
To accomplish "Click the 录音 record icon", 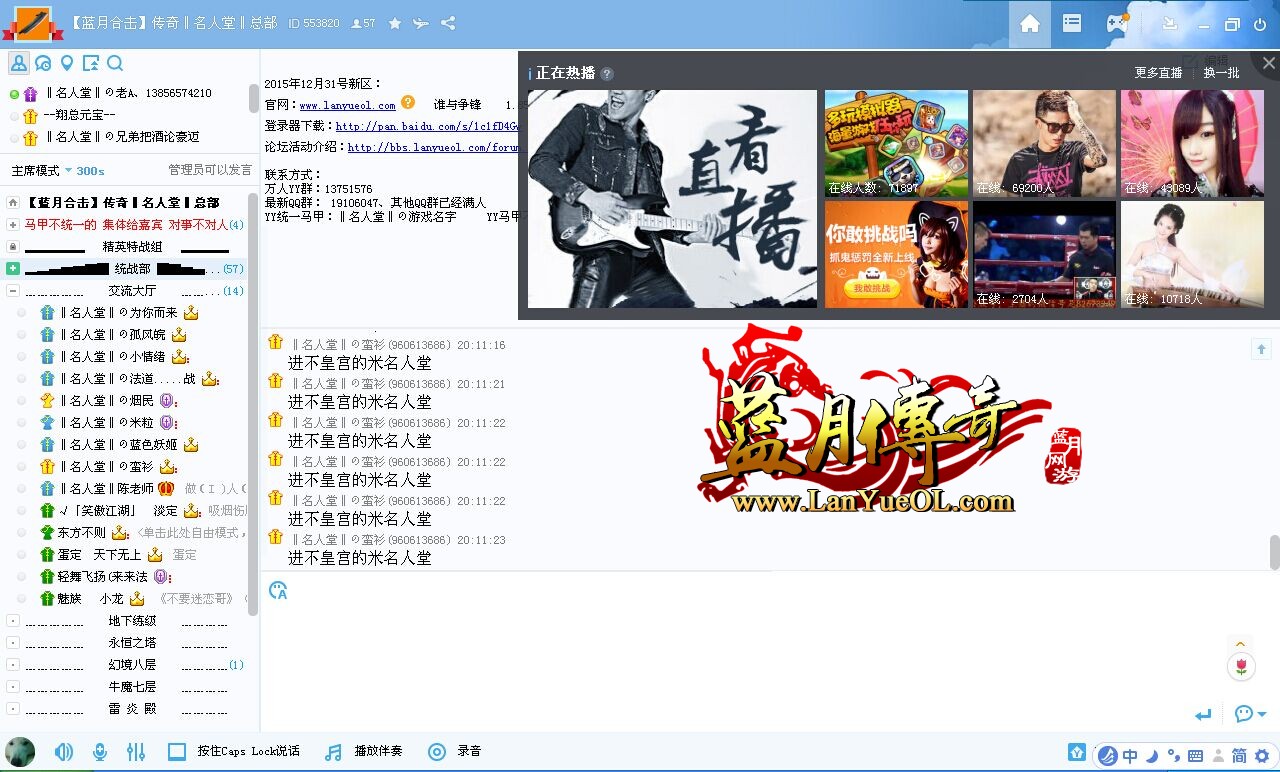I will 437,752.
